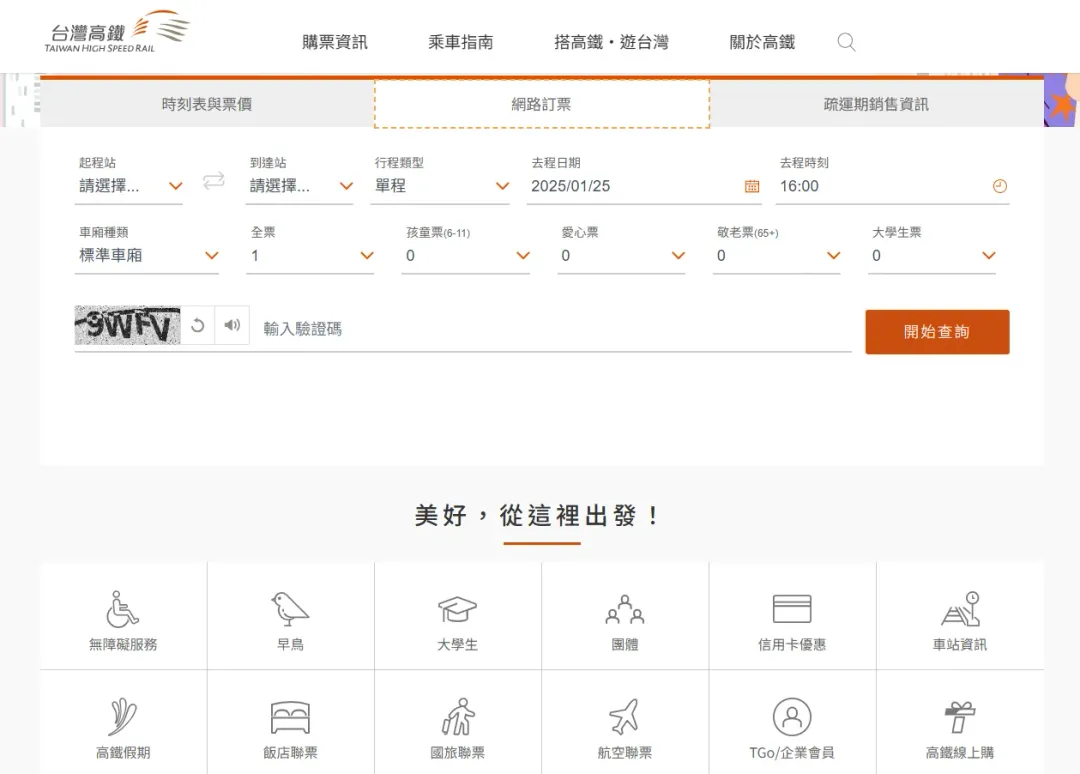Click the 去程日期 field showing 2025/01/25
The image size is (1080, 774).
[x=644, y=186]
